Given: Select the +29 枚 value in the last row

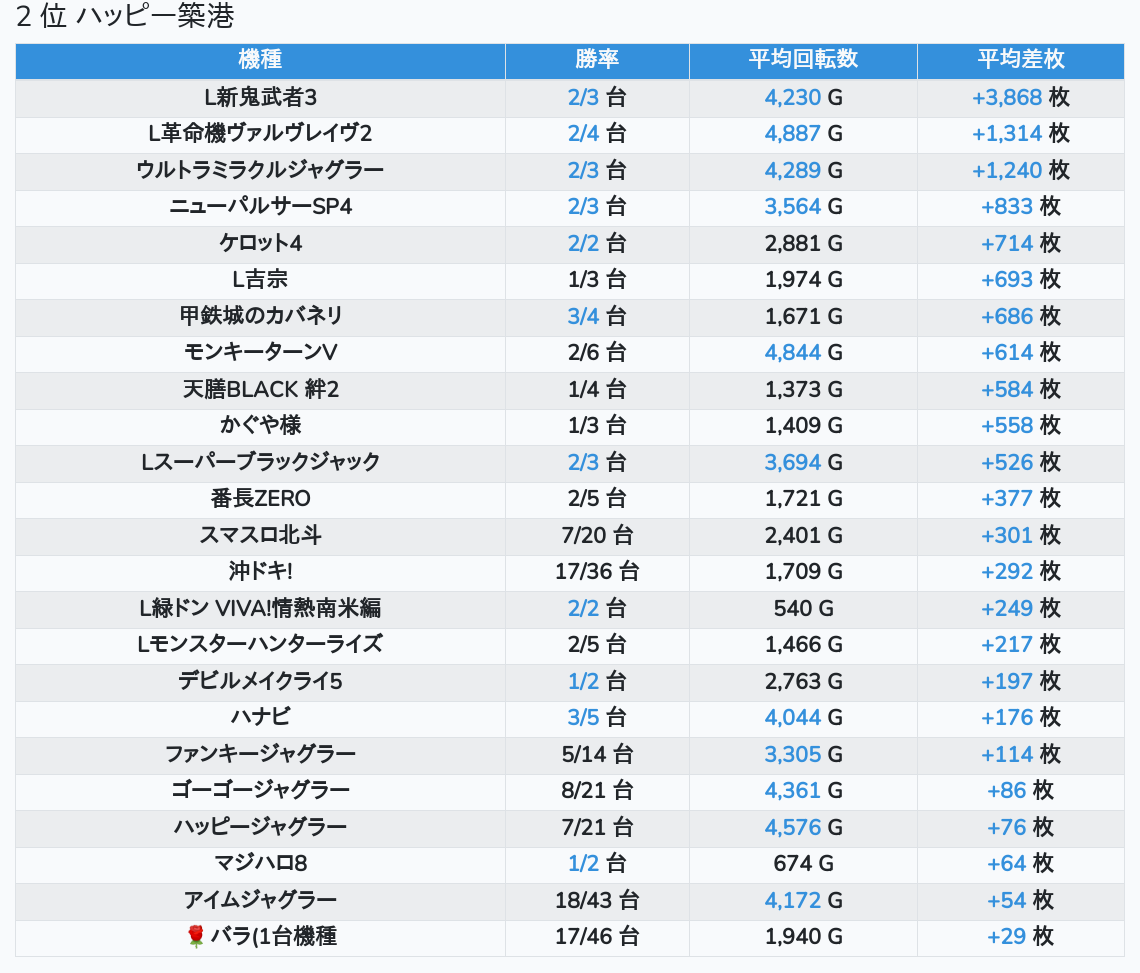Looking at the screenshot, I should 1020,937.
